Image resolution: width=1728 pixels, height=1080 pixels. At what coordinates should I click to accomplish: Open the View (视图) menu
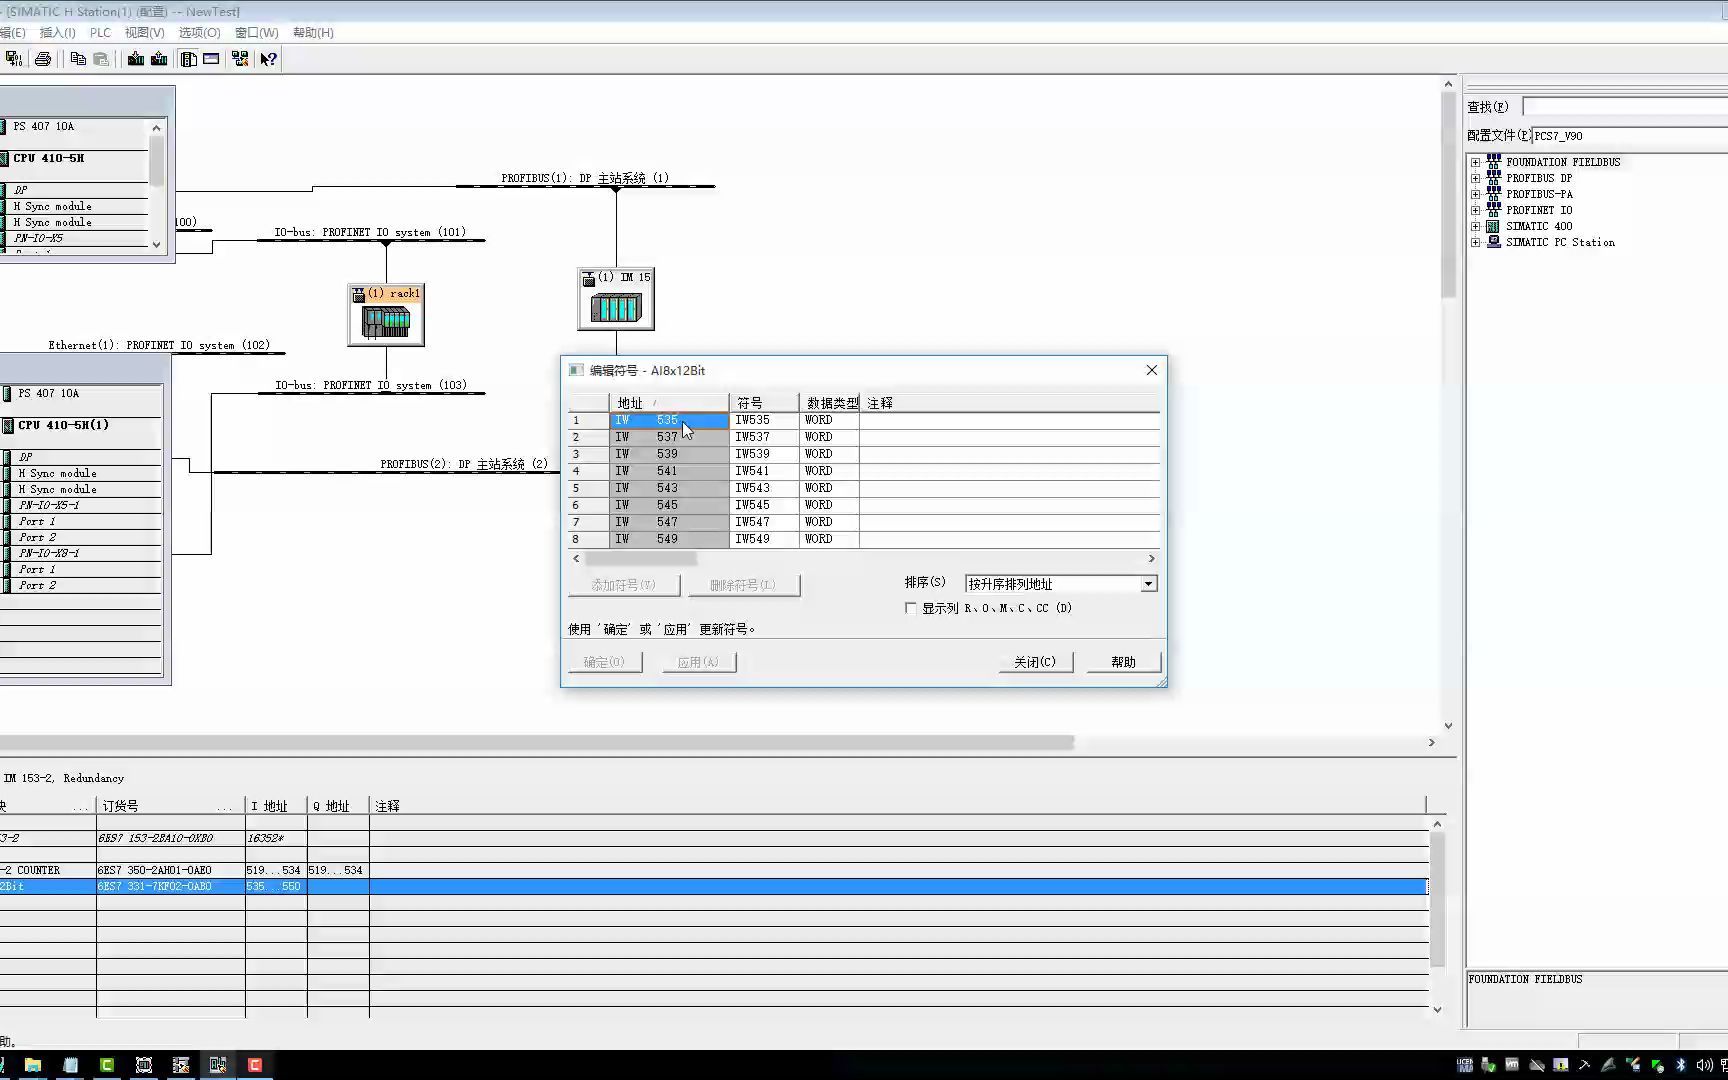click(x=144, y=33)
